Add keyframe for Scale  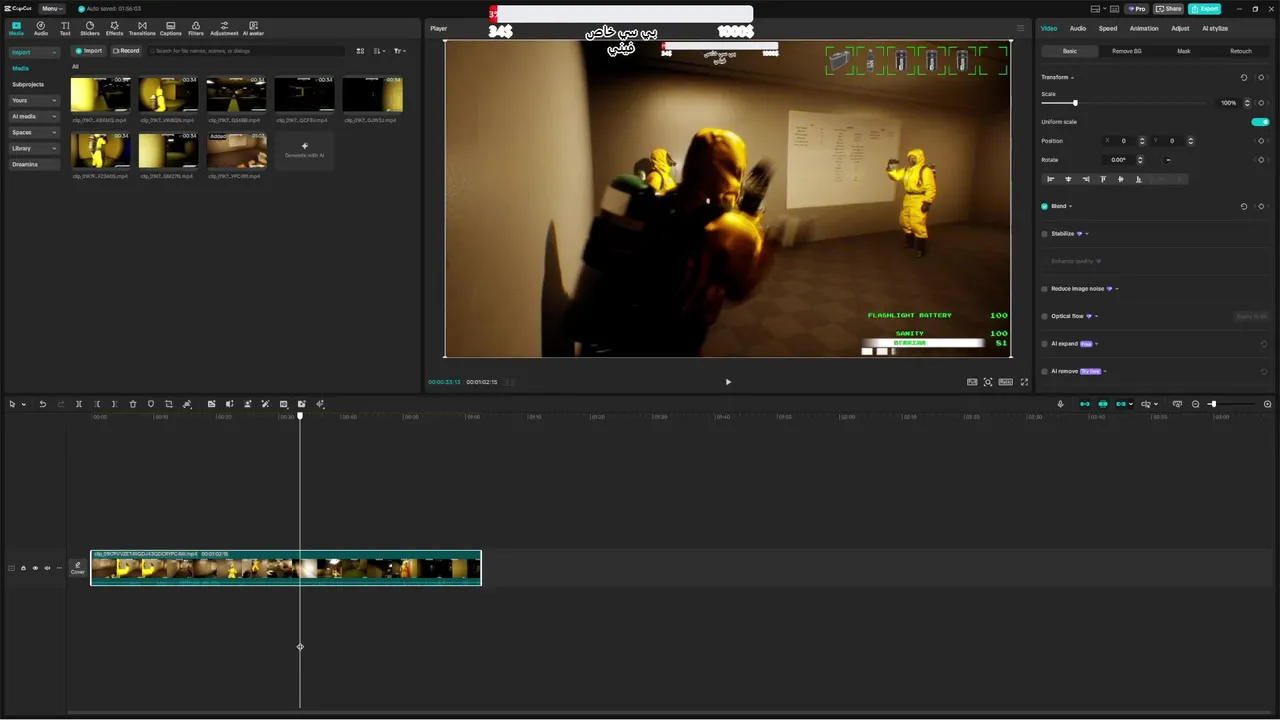[x=1262, y=103]
